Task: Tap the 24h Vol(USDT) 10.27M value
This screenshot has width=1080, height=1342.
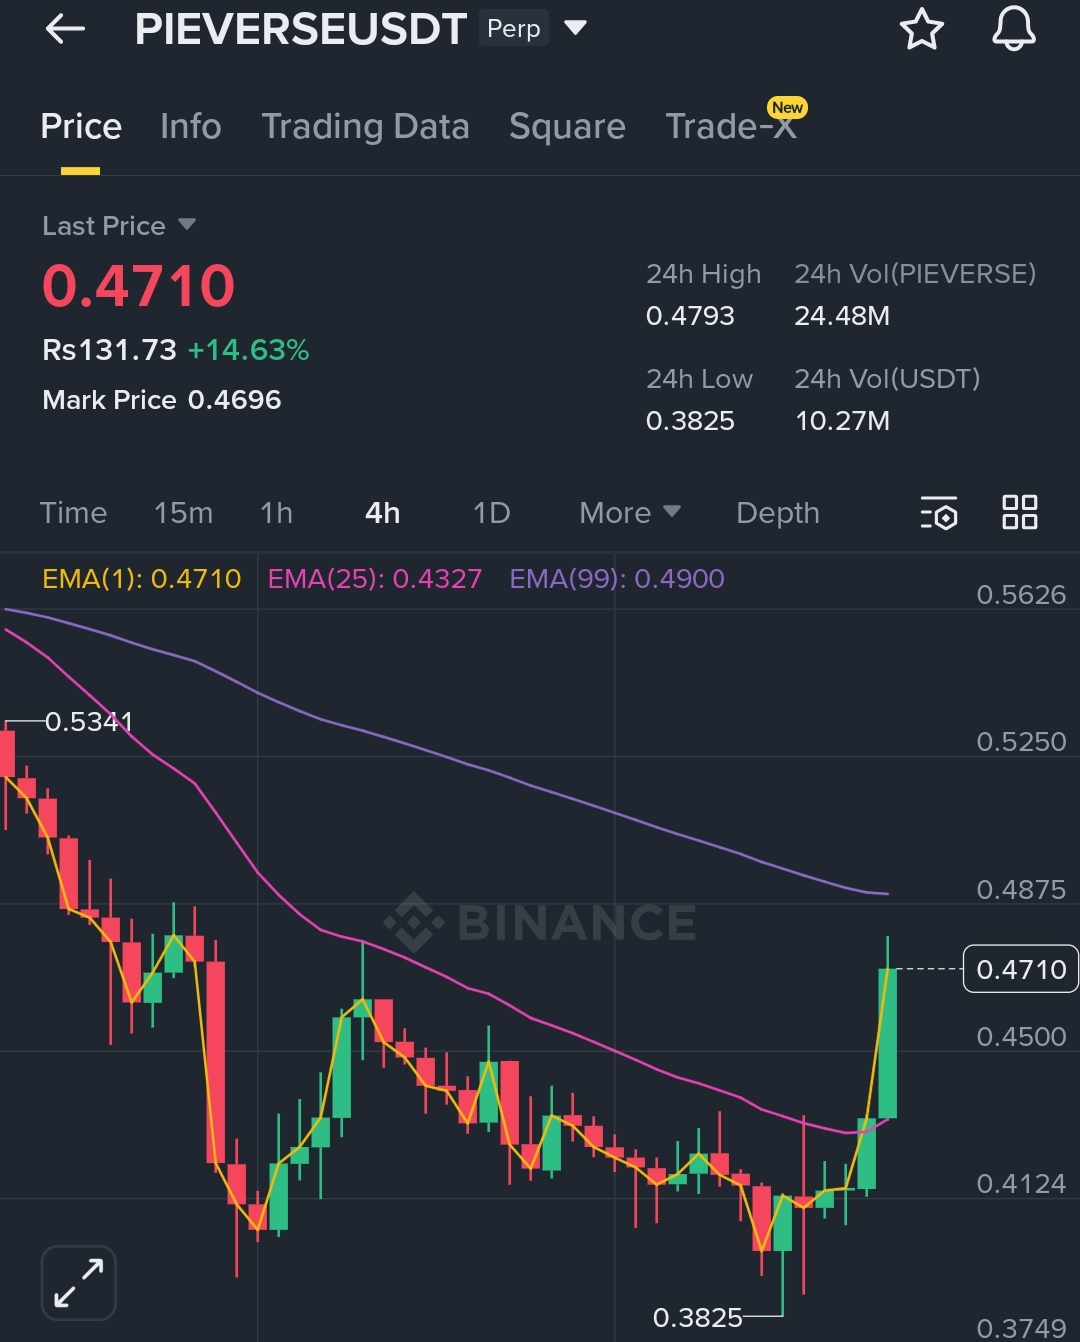Action: [x=842, y=421]
